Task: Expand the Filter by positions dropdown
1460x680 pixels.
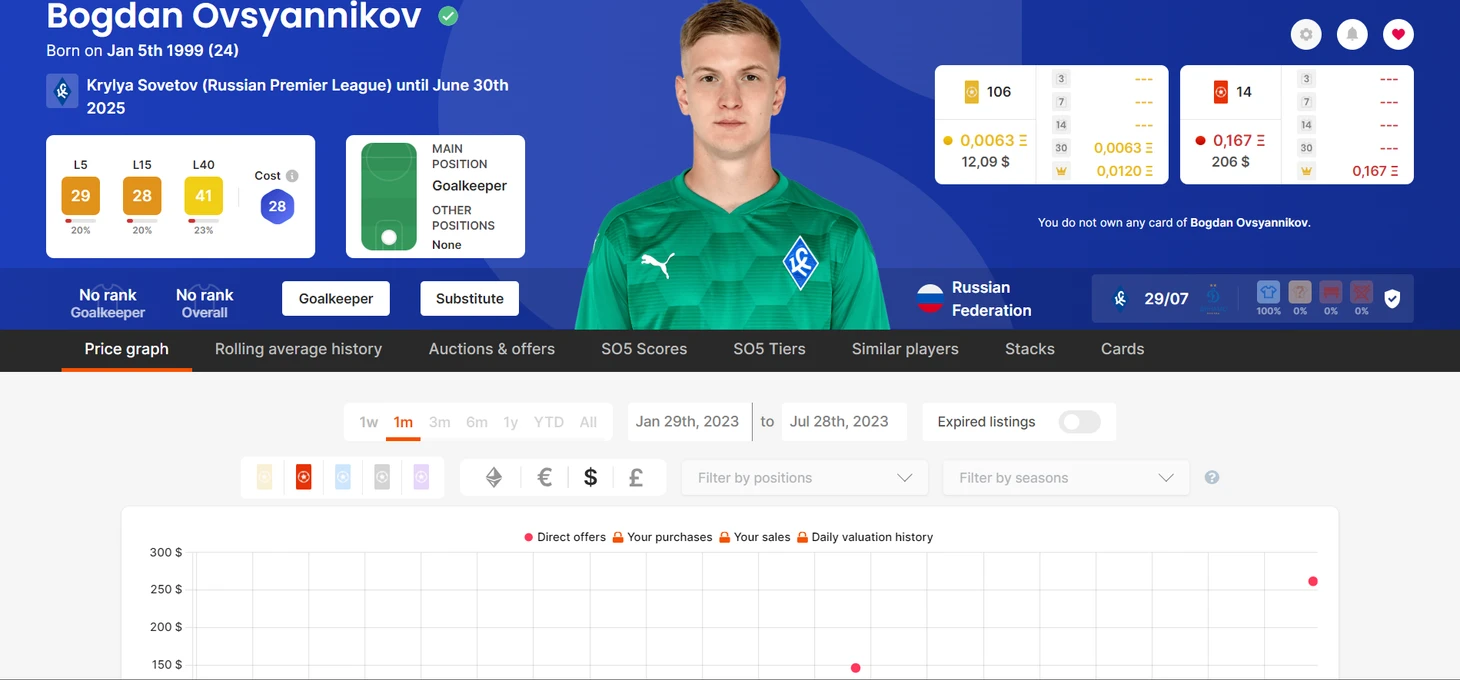Action: (805, 478)
